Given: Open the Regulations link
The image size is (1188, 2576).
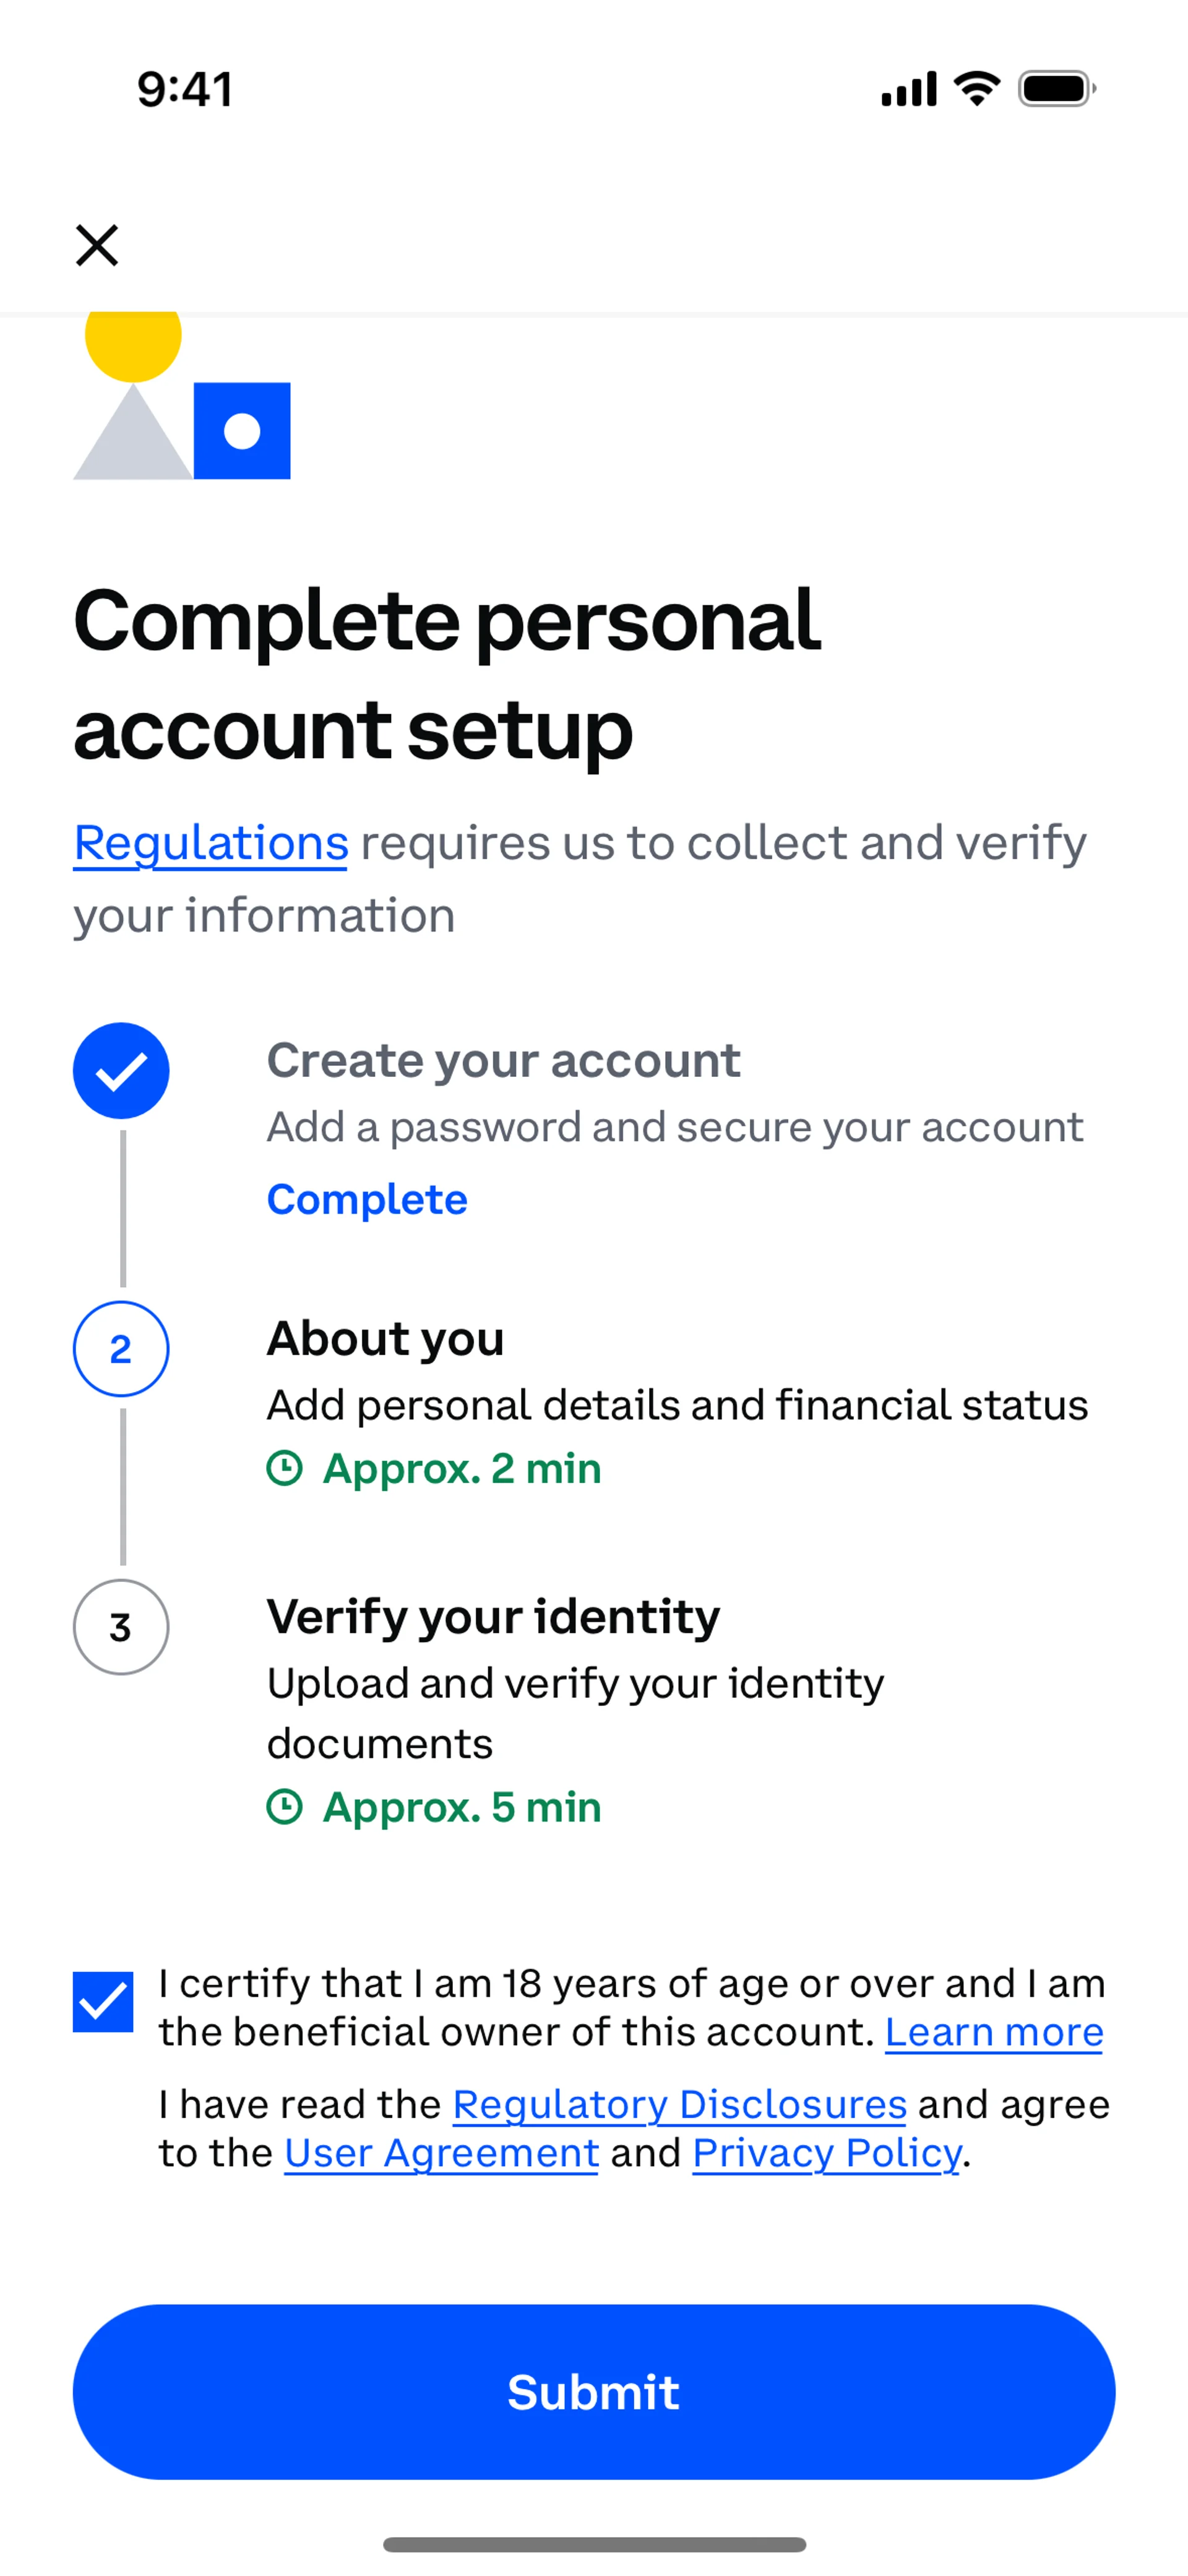Looking at the screenshot, I should (x=211, y=842).
